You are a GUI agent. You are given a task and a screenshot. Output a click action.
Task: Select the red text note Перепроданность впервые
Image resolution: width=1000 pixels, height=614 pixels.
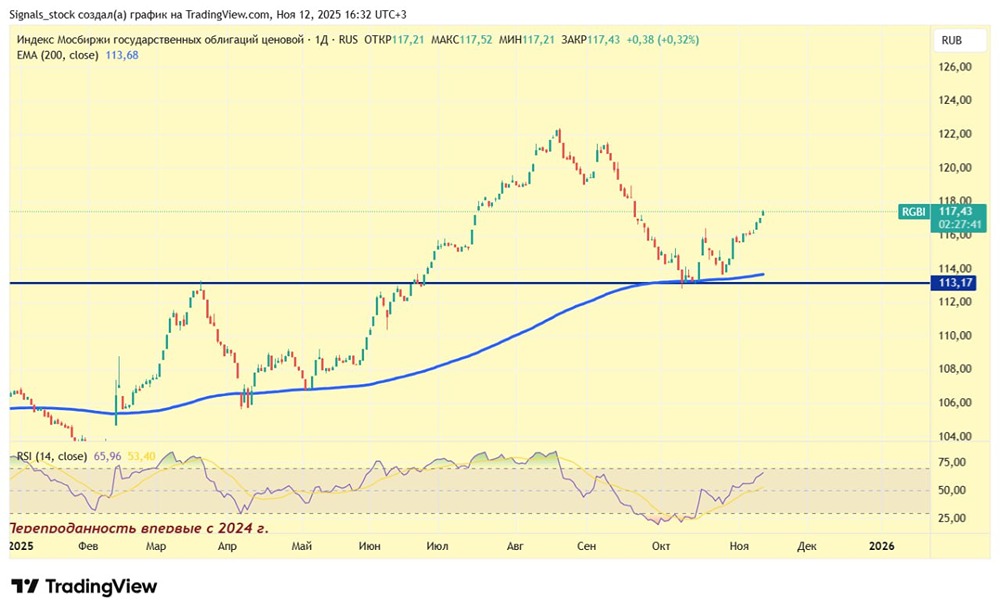click(x=138, y=526)
